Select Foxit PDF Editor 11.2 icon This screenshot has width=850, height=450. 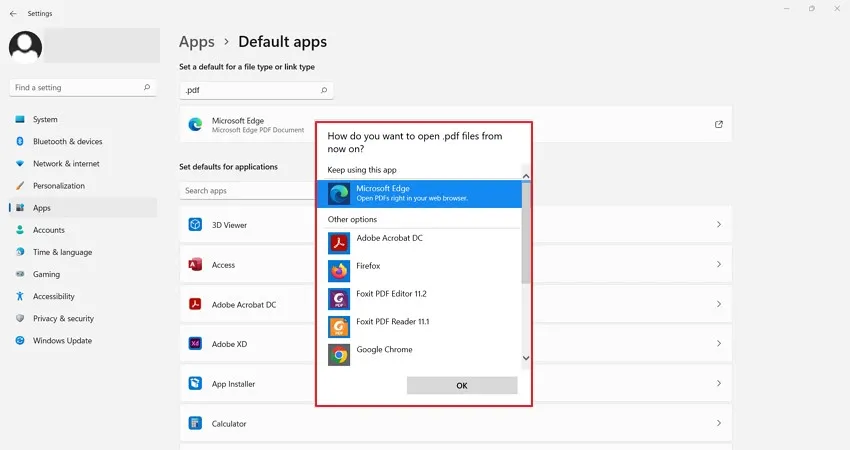pyautogui.click(x=339, y=299)
